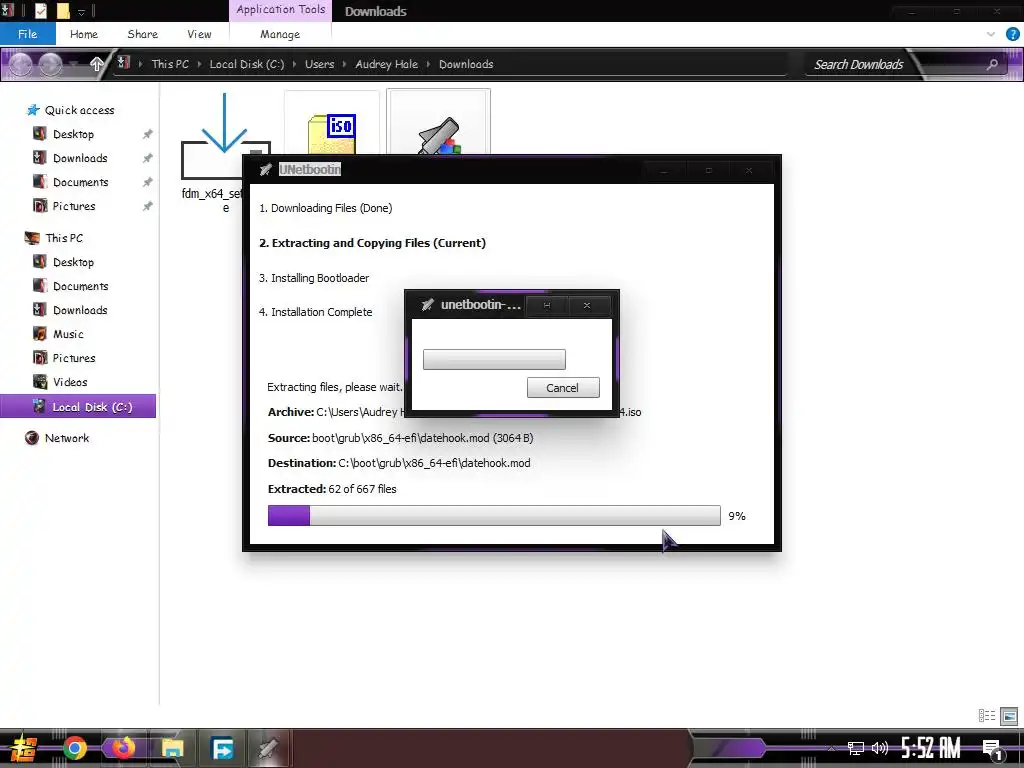Click Audrey Hale in the address path
This screenshot has width=1024, height=768.
[387, 64]
